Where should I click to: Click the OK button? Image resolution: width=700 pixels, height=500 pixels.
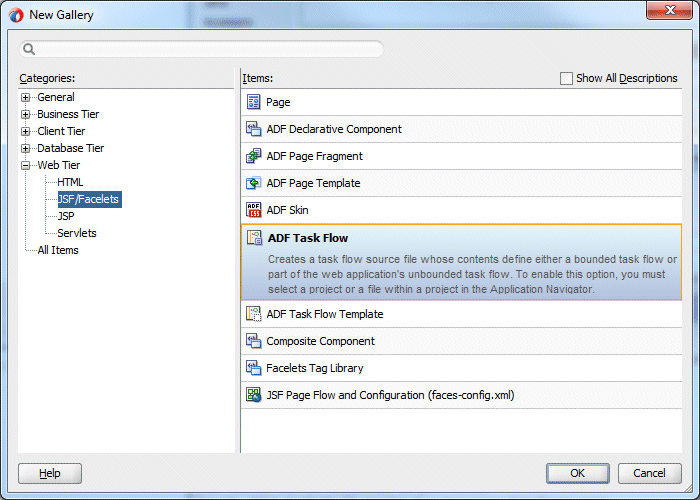(x=578, y=473)
